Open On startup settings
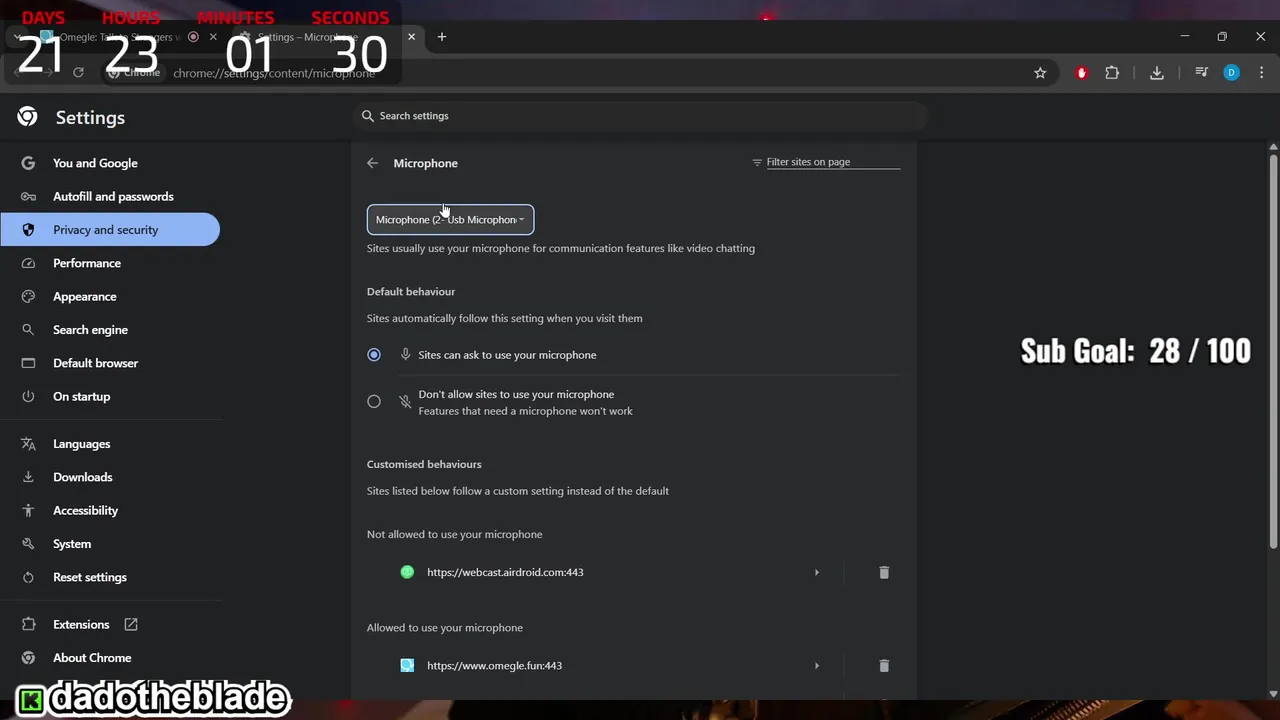This screenshot has width=1280, height=720. 81,397
